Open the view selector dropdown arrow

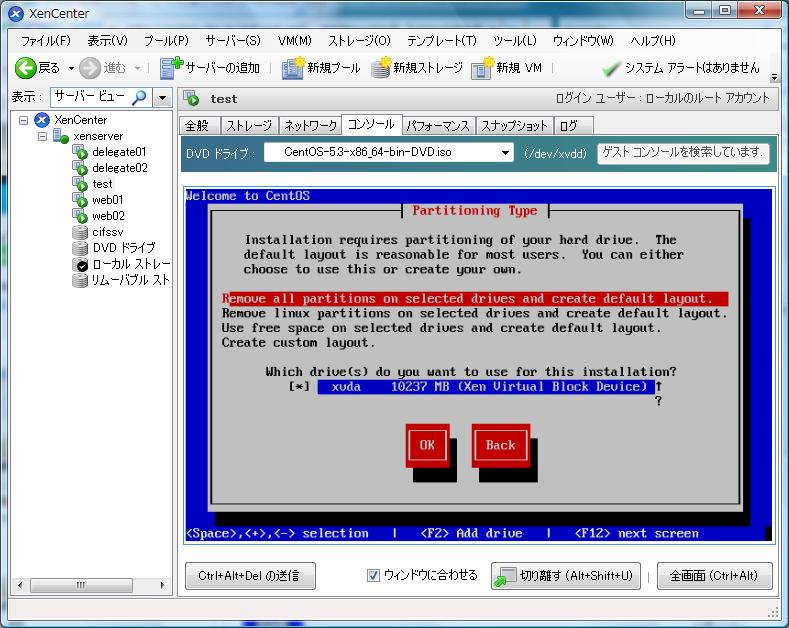point(162,97)
